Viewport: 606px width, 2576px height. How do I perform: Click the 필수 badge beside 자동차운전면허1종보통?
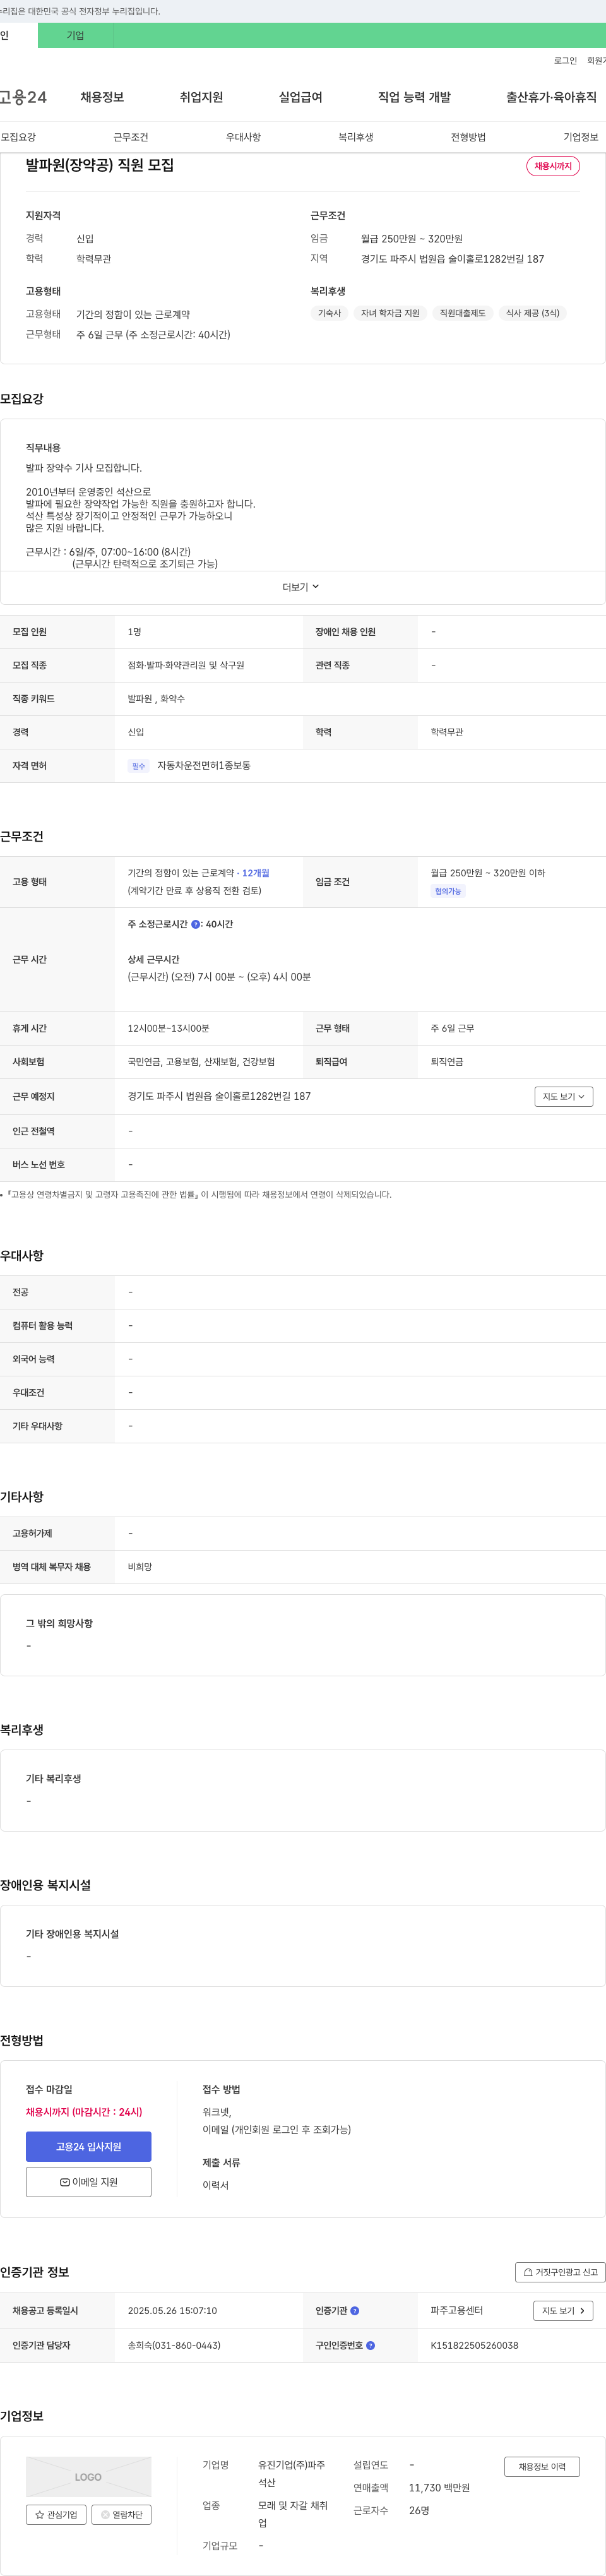[x=138, y=766]
